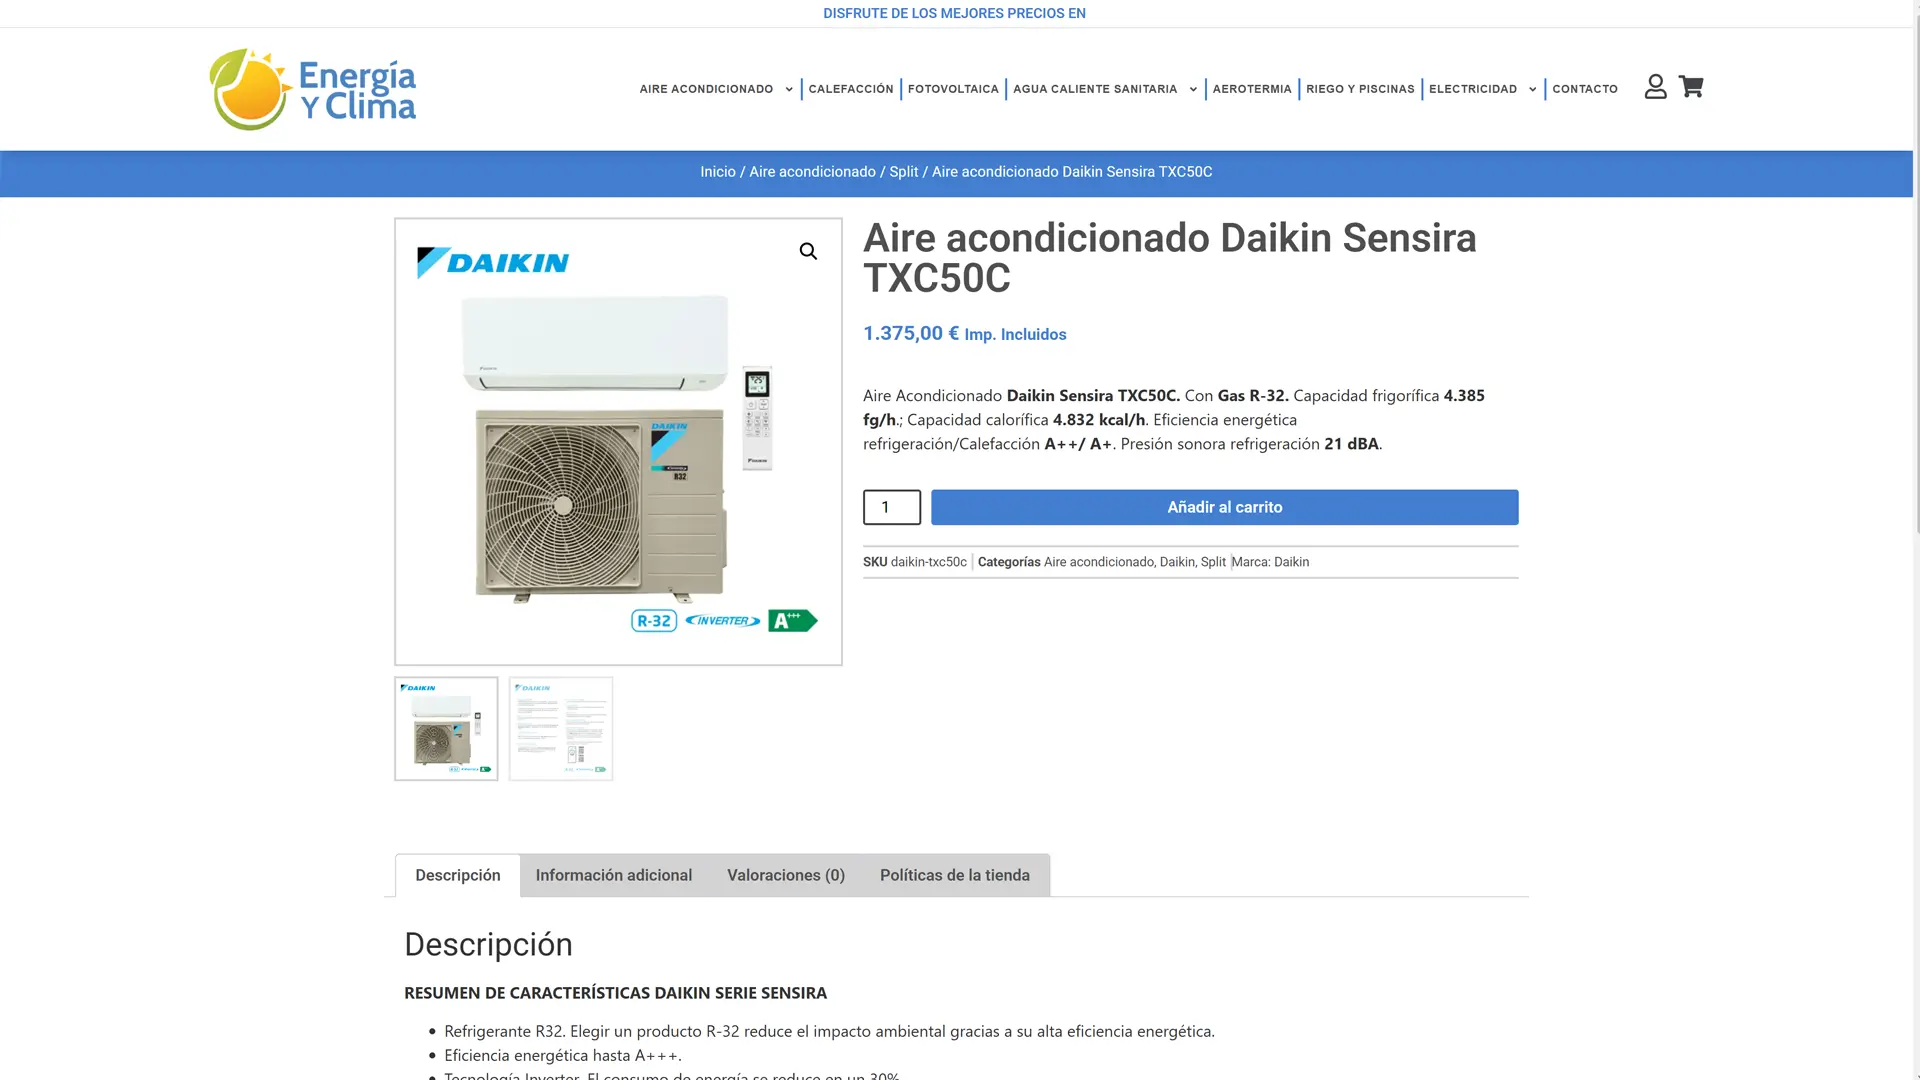Open the shopping cart icon
This screenshot has width=1920, height=1080.
[x=1691, y=87]
